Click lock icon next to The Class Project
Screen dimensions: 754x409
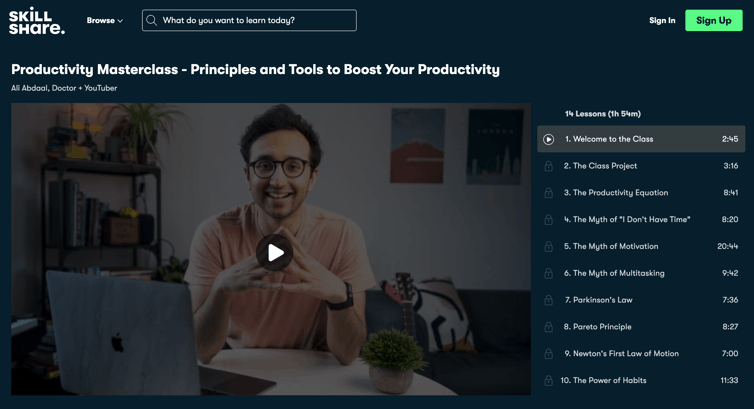548,166
